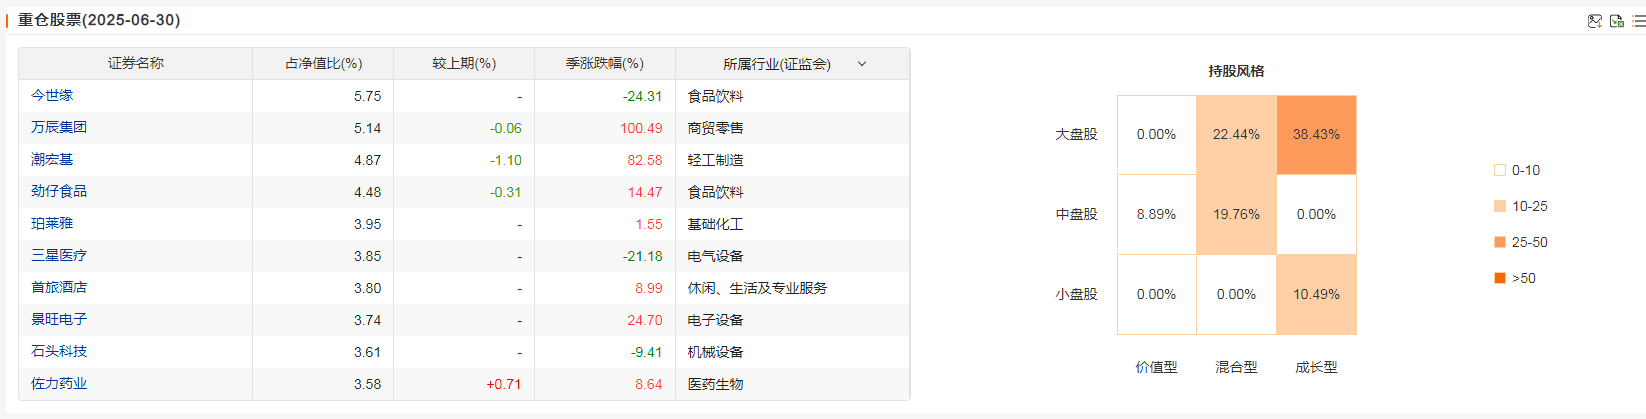Screen dimensions: 1646x419
Task: Click the 轻工制造 industry cell
Action: coord(715,160)
